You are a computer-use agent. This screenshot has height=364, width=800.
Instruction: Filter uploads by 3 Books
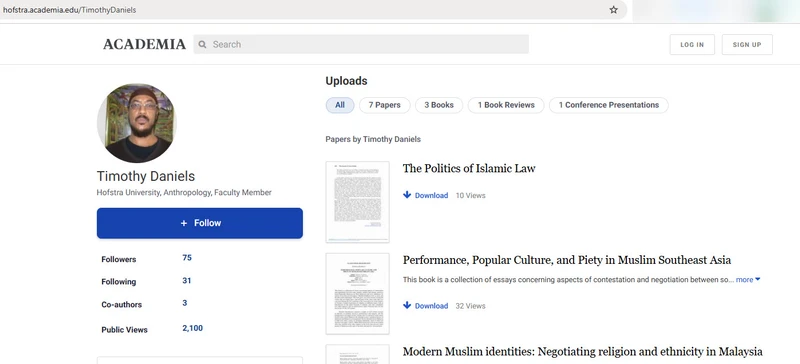439,105
